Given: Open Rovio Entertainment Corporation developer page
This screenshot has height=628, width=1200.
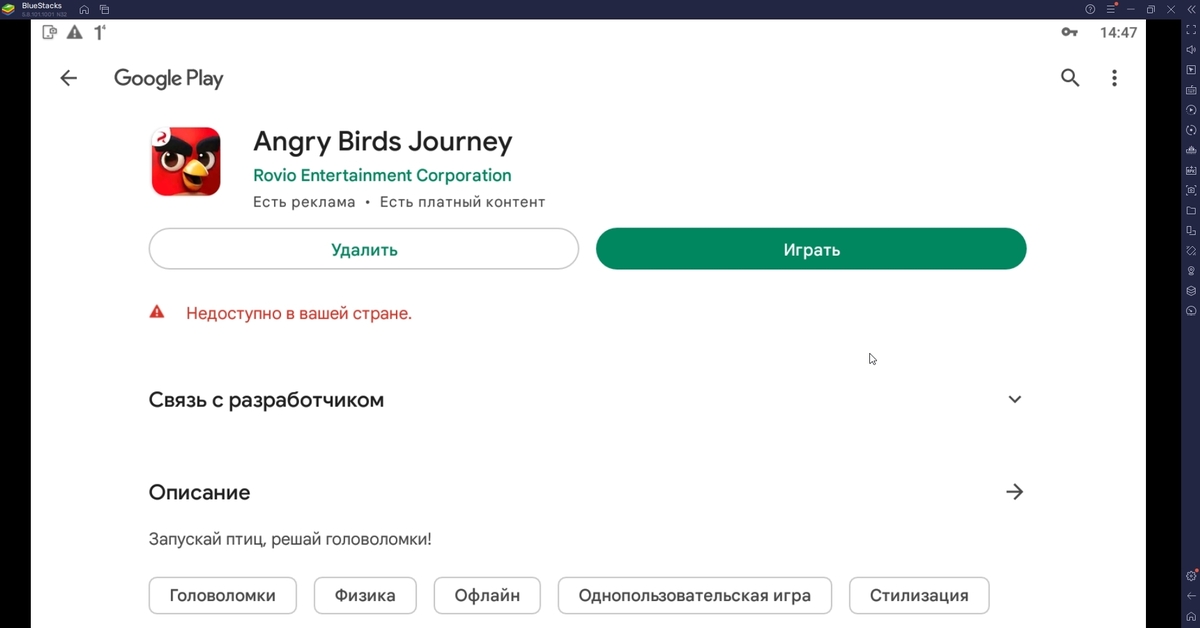Looking at the screenshot, I should [382, 175].
